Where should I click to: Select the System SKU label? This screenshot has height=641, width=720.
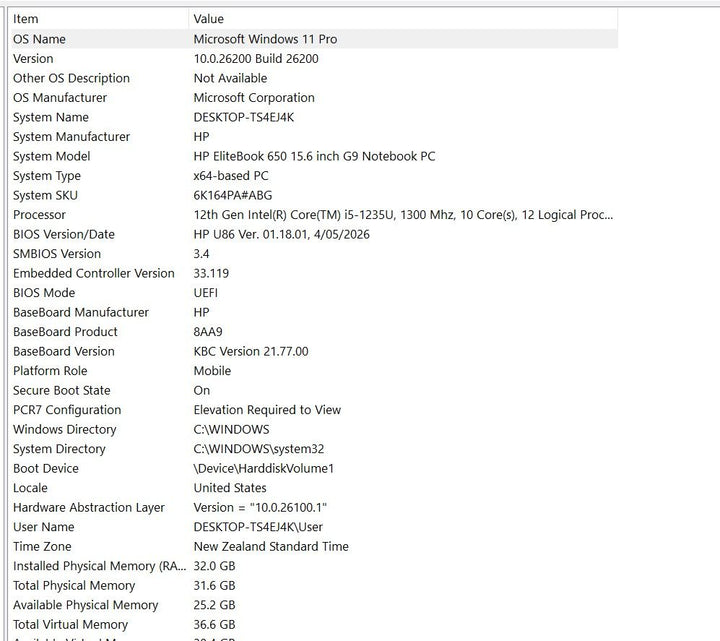[45, 195]
